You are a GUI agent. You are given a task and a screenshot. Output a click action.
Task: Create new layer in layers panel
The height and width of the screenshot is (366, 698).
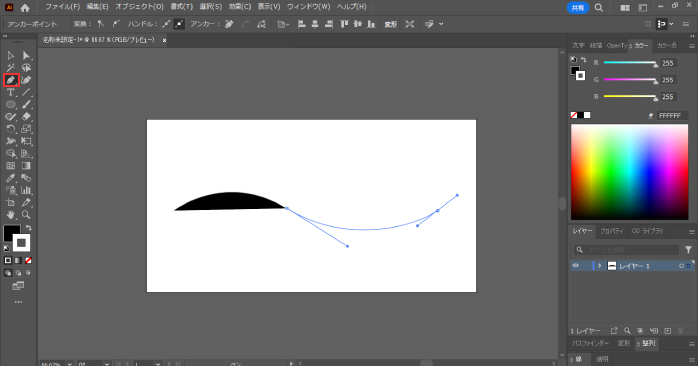667,331
